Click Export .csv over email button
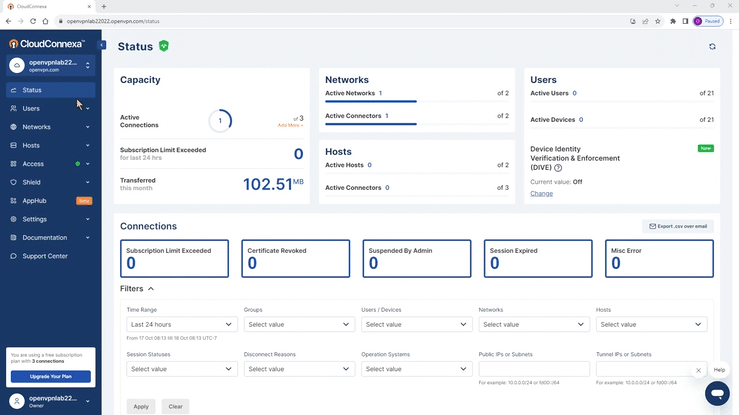 tap(678, 227)
